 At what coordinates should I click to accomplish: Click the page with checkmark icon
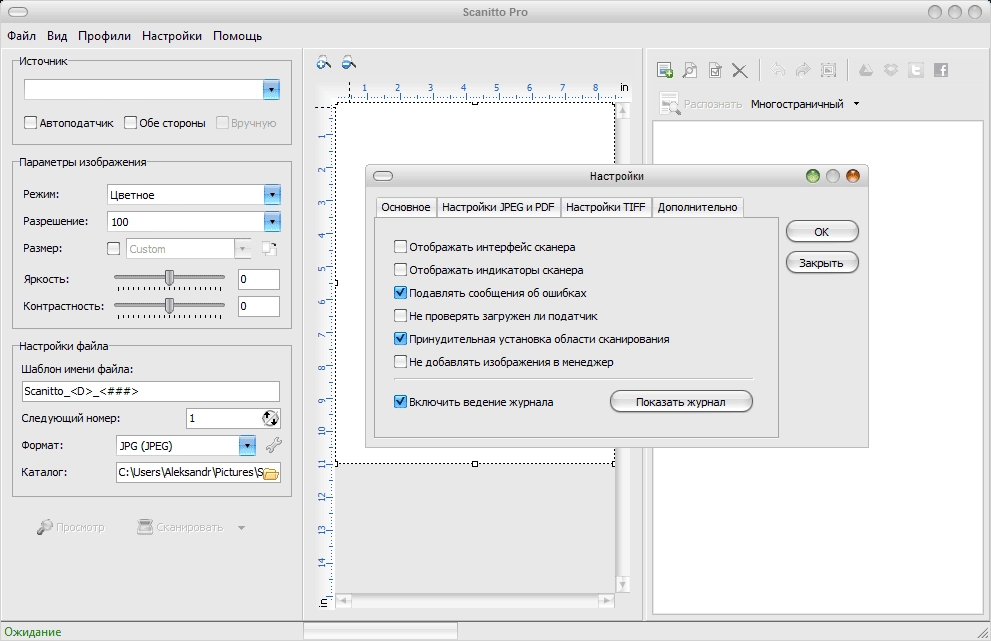tap(715, 70)
